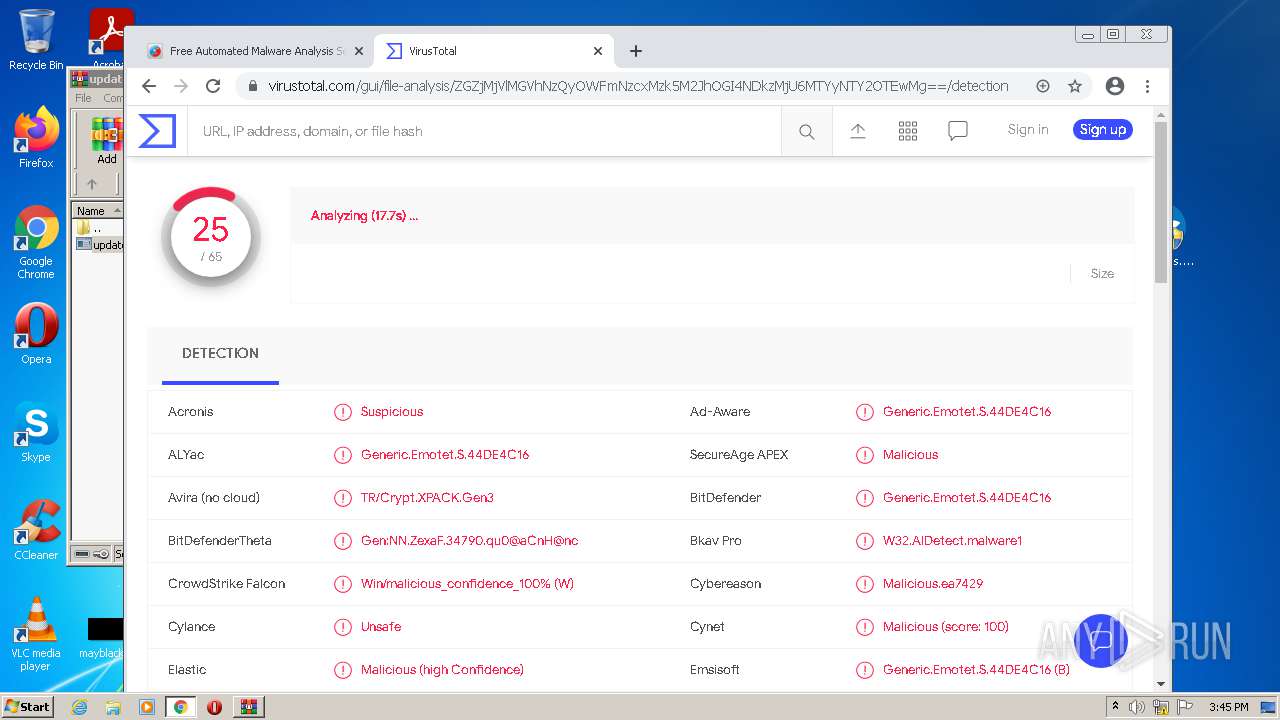1280x720 pixels.
Task: Bookmark this page with star icon
Action: (x=1075, y=86)
